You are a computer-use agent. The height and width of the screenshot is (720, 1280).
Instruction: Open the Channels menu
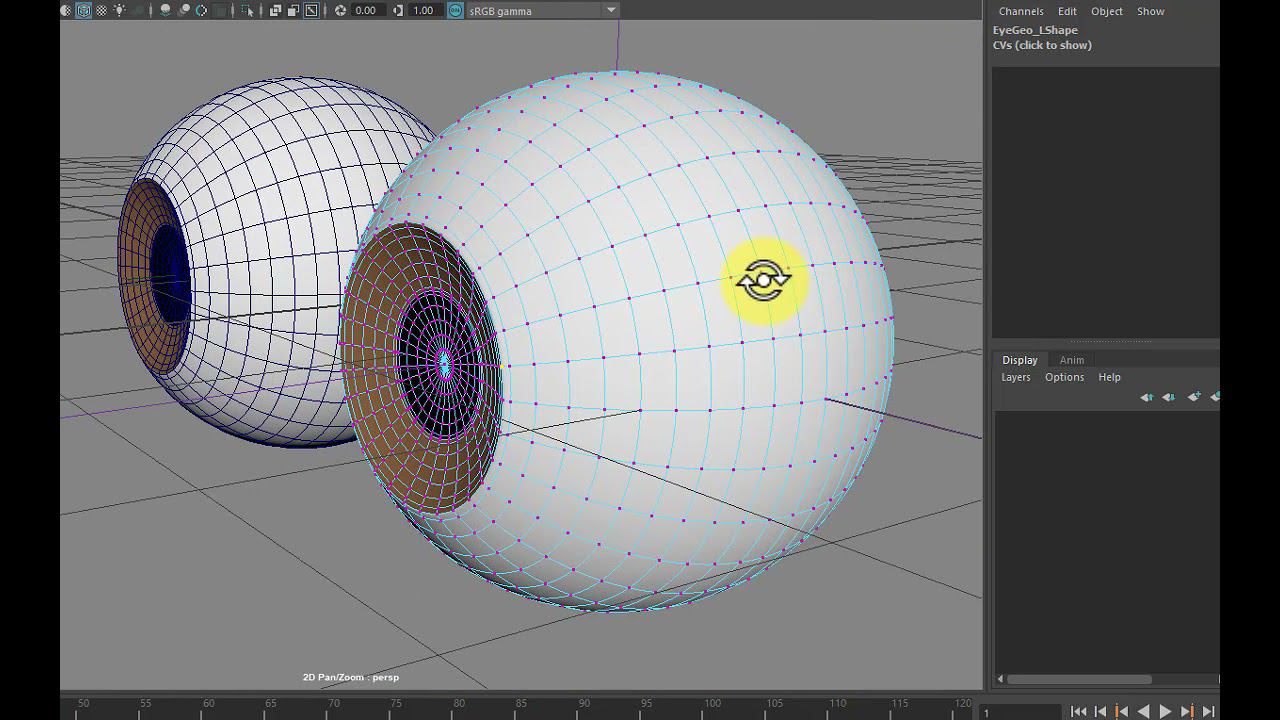click(x=1021, y=11)
